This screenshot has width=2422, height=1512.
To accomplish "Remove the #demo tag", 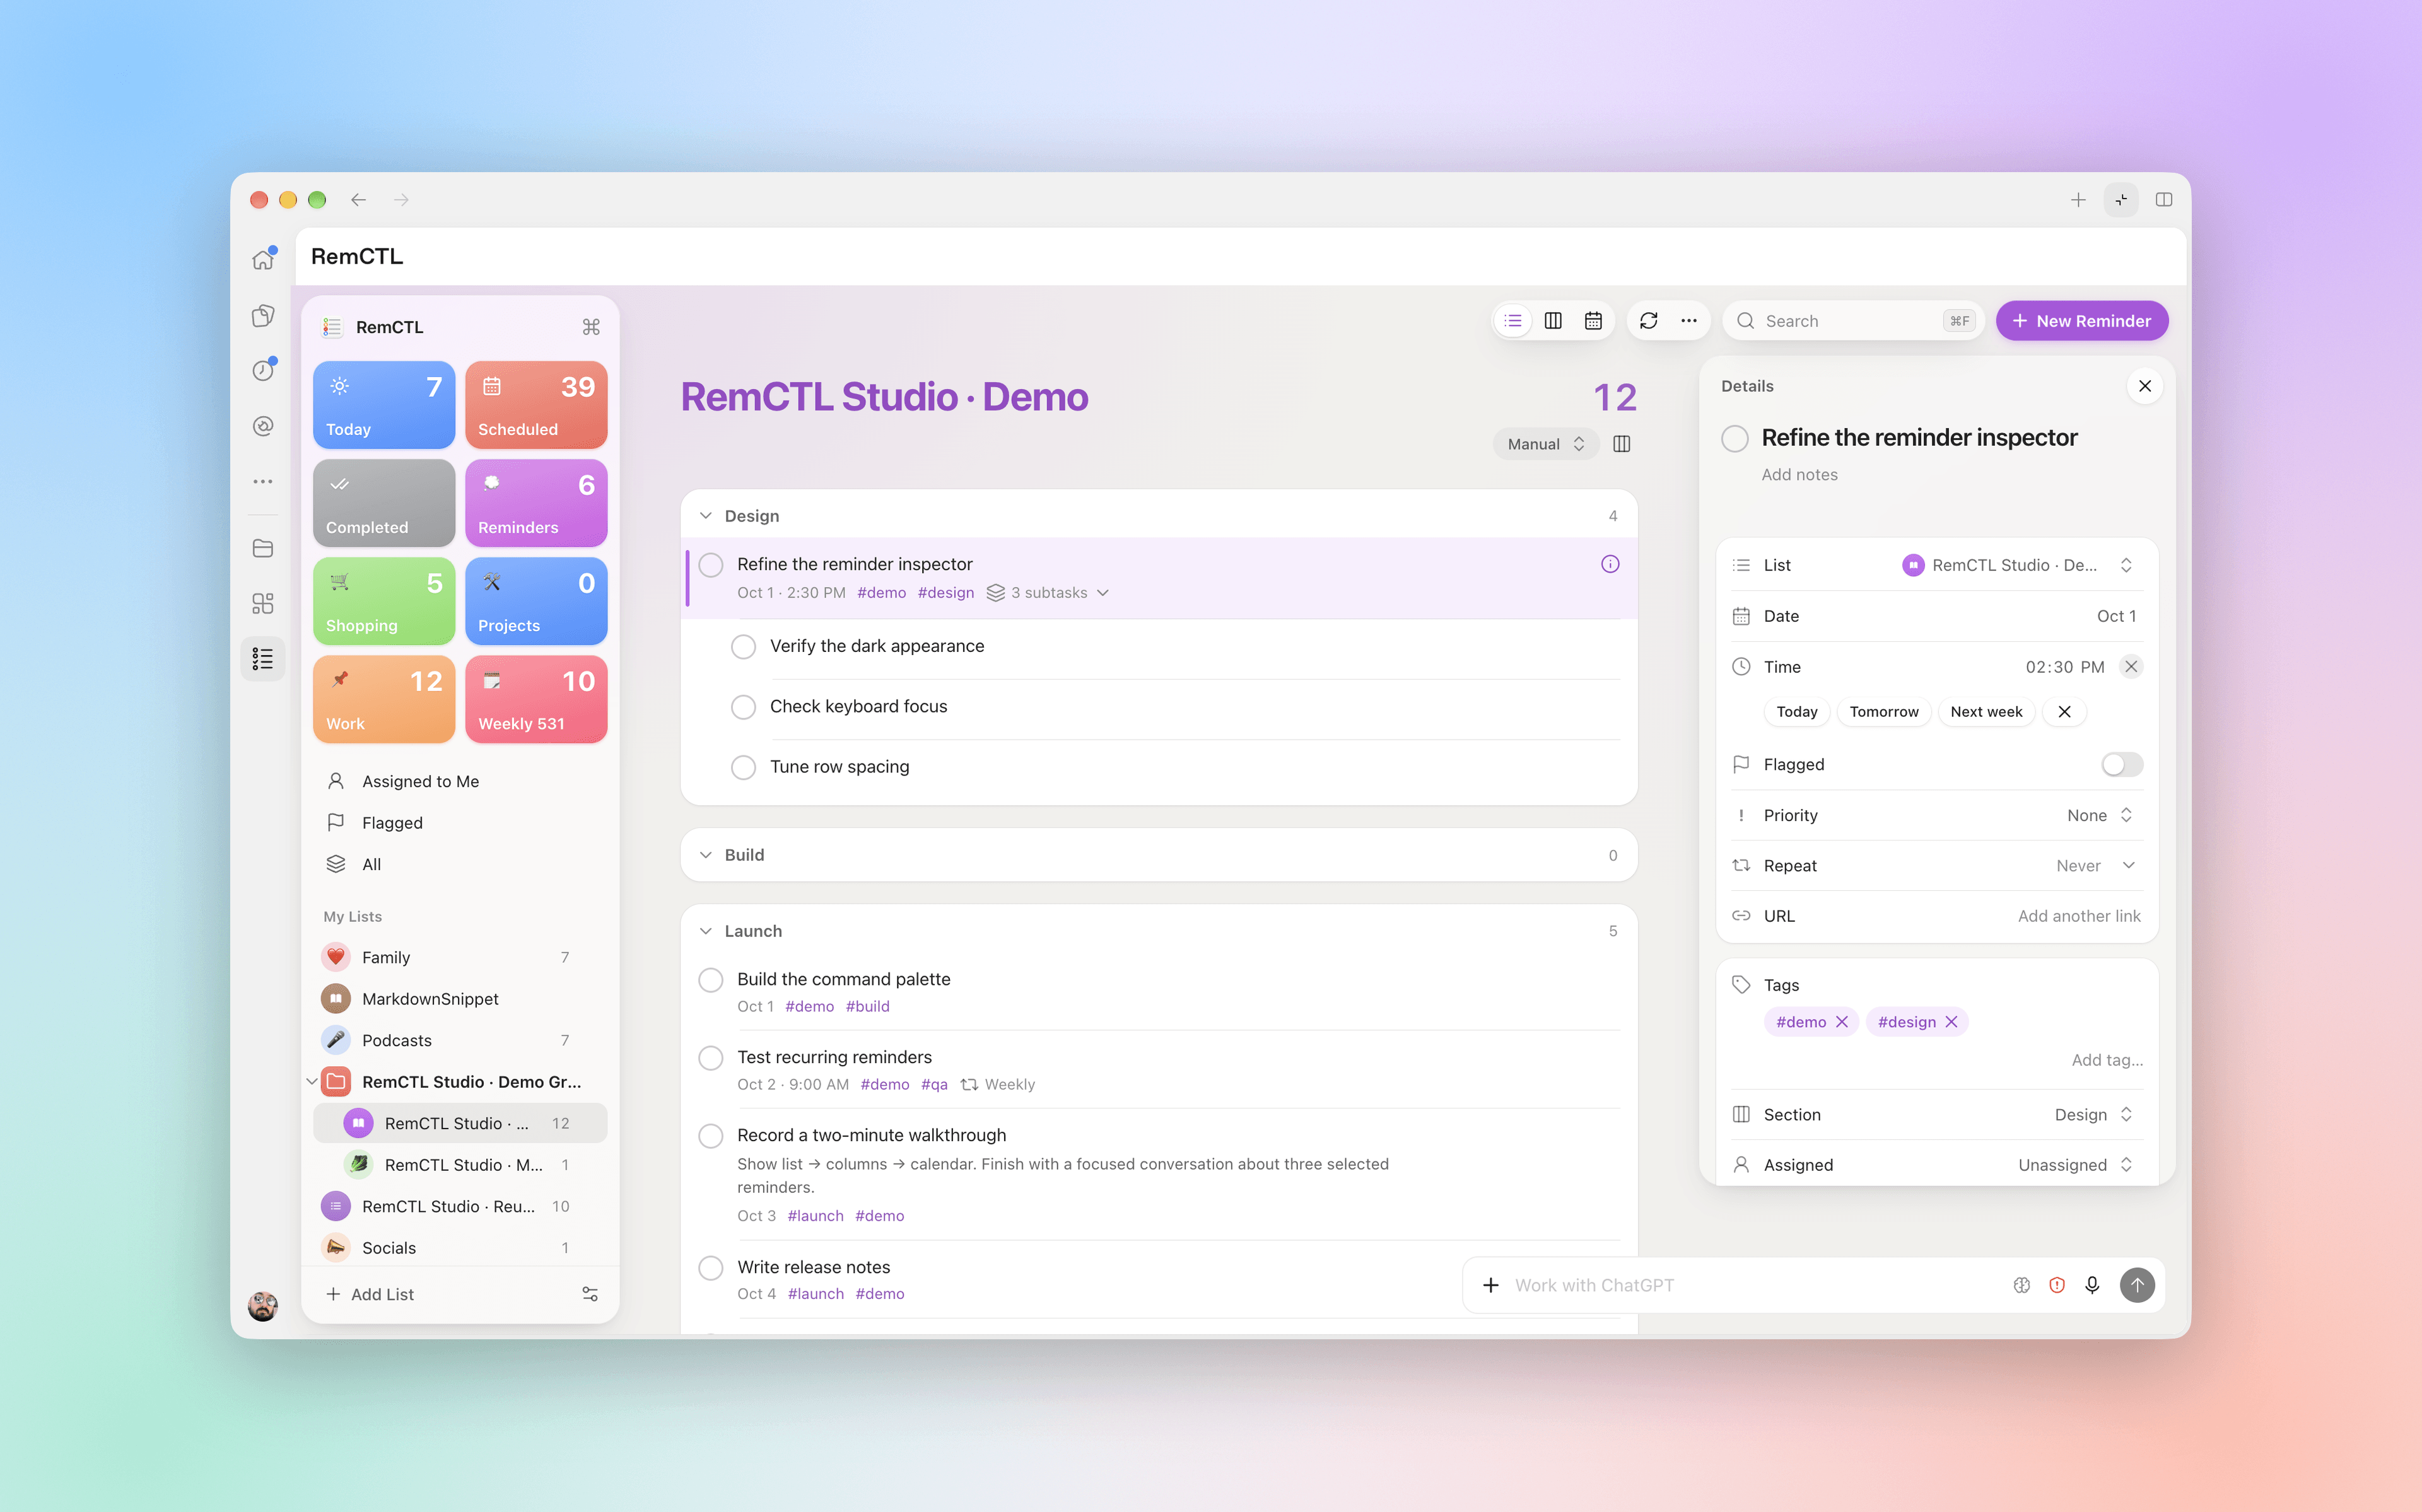I will (x=1842, y=1022).
